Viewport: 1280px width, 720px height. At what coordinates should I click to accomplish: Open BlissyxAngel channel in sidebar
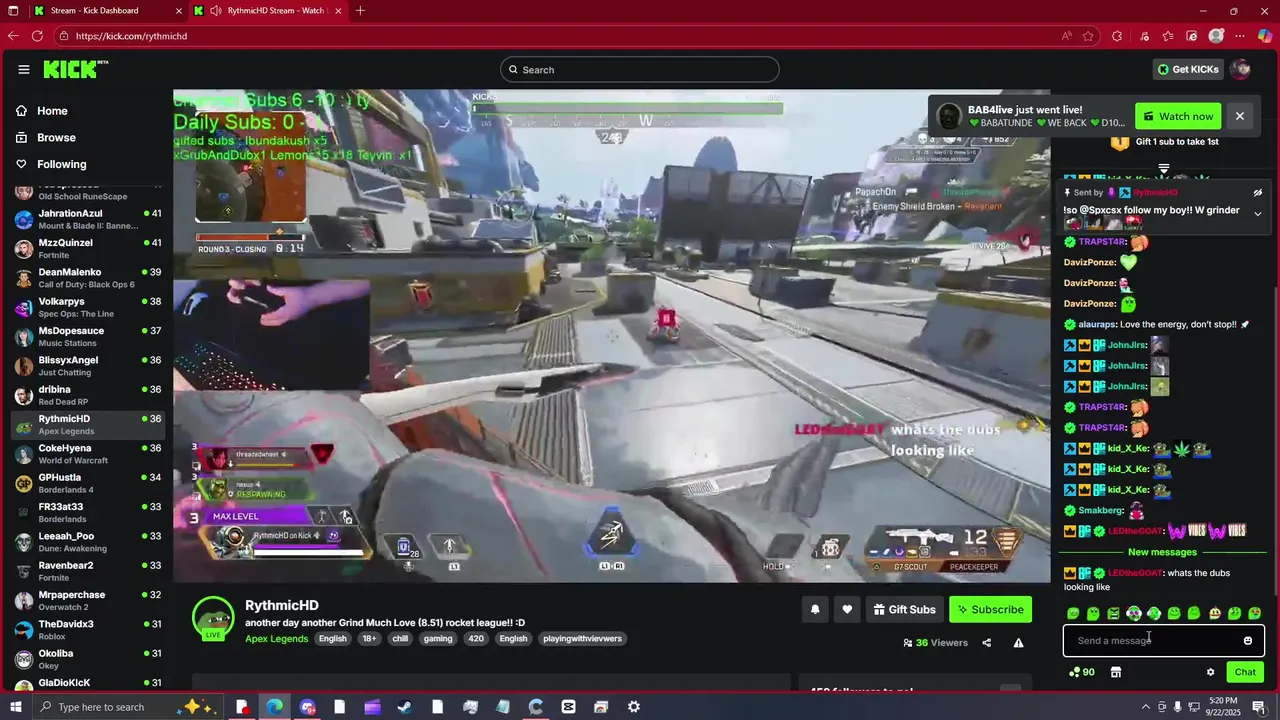(x=88, y=366)
